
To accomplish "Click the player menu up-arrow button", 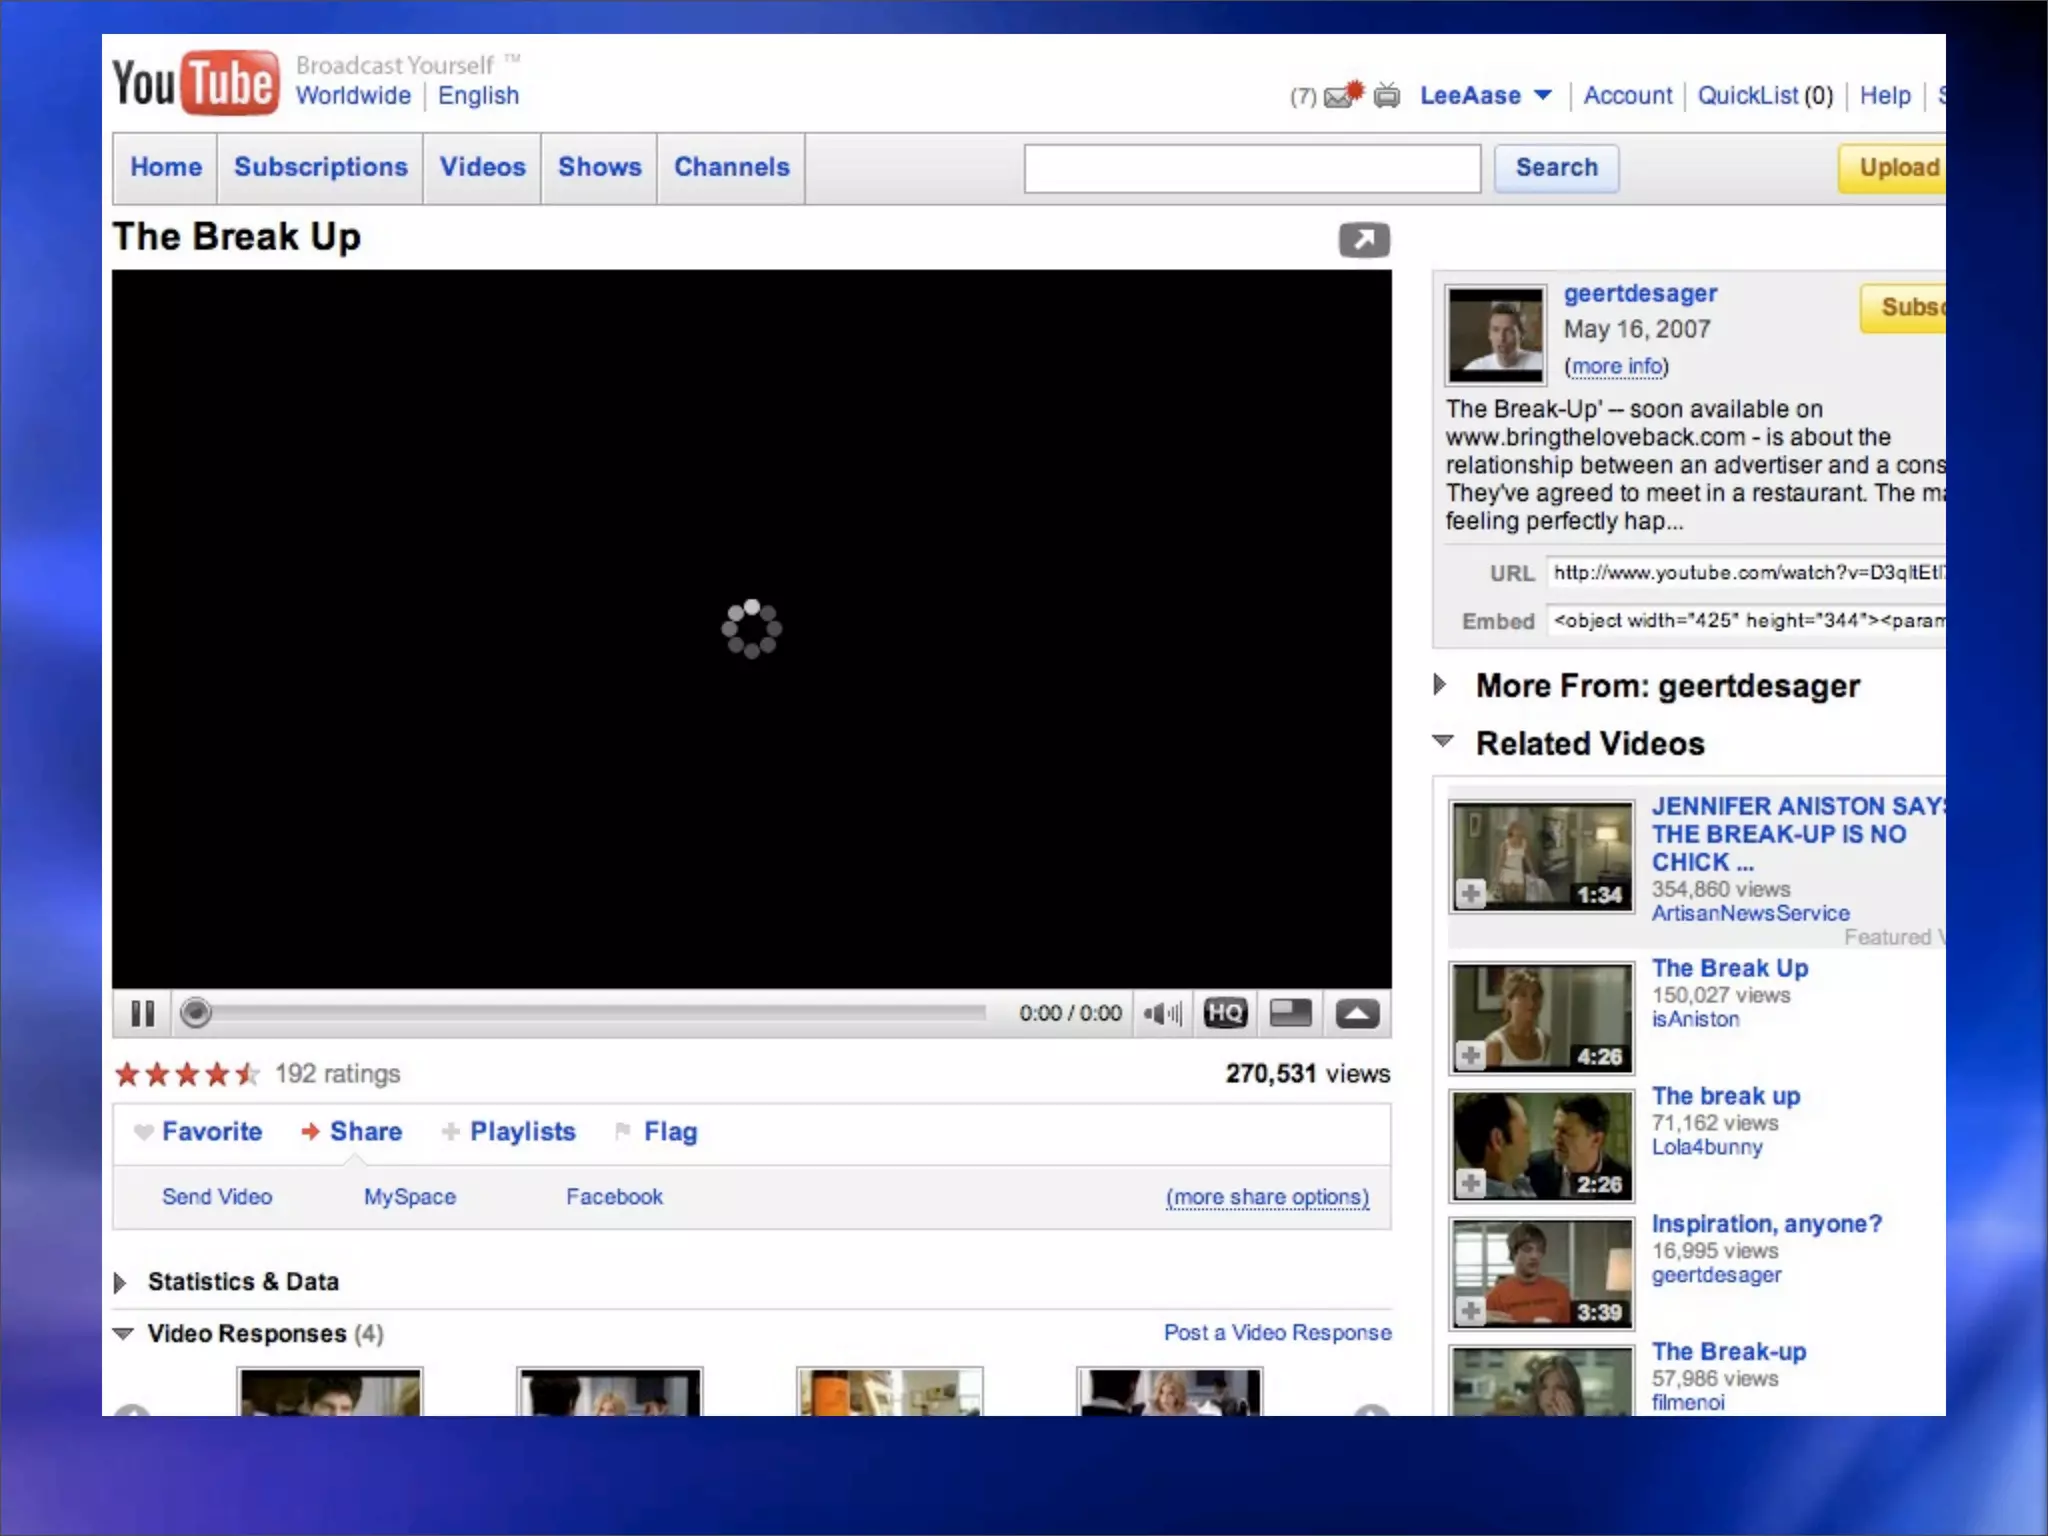I will pyautogui.click(x=1357, y=1014).
